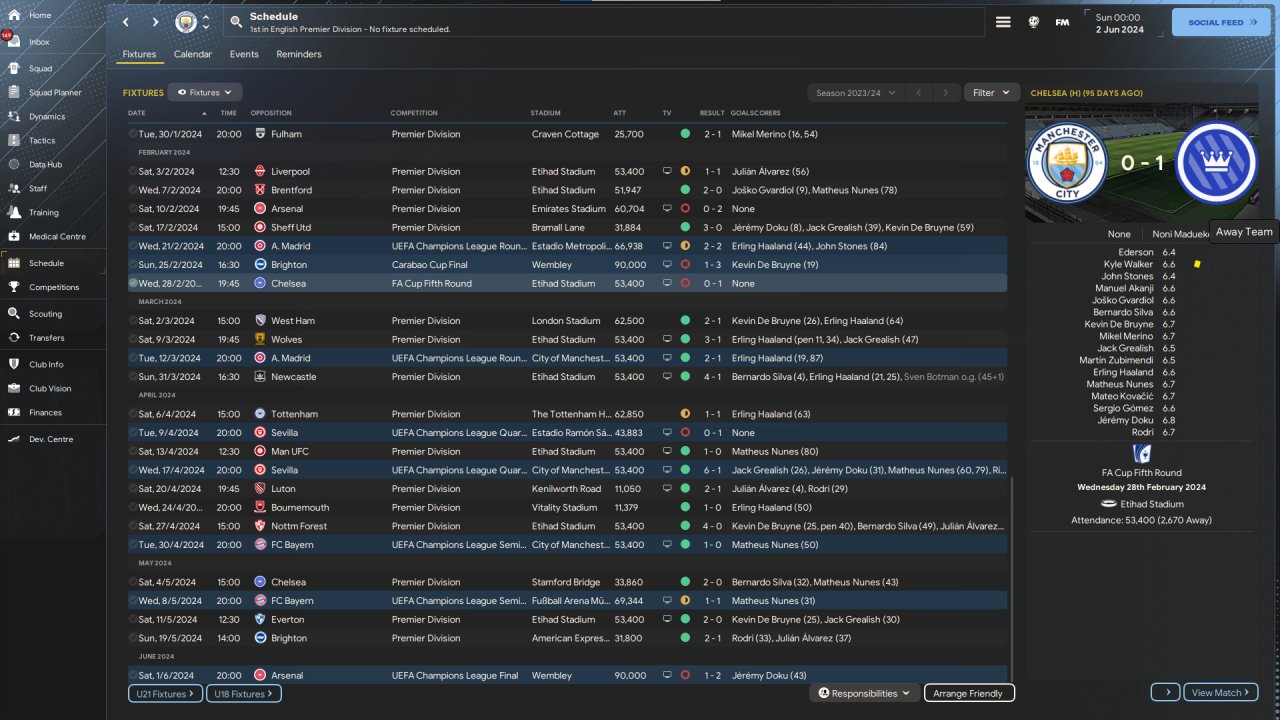Sort fixtures by the Date column

click(x=137, y=113)
